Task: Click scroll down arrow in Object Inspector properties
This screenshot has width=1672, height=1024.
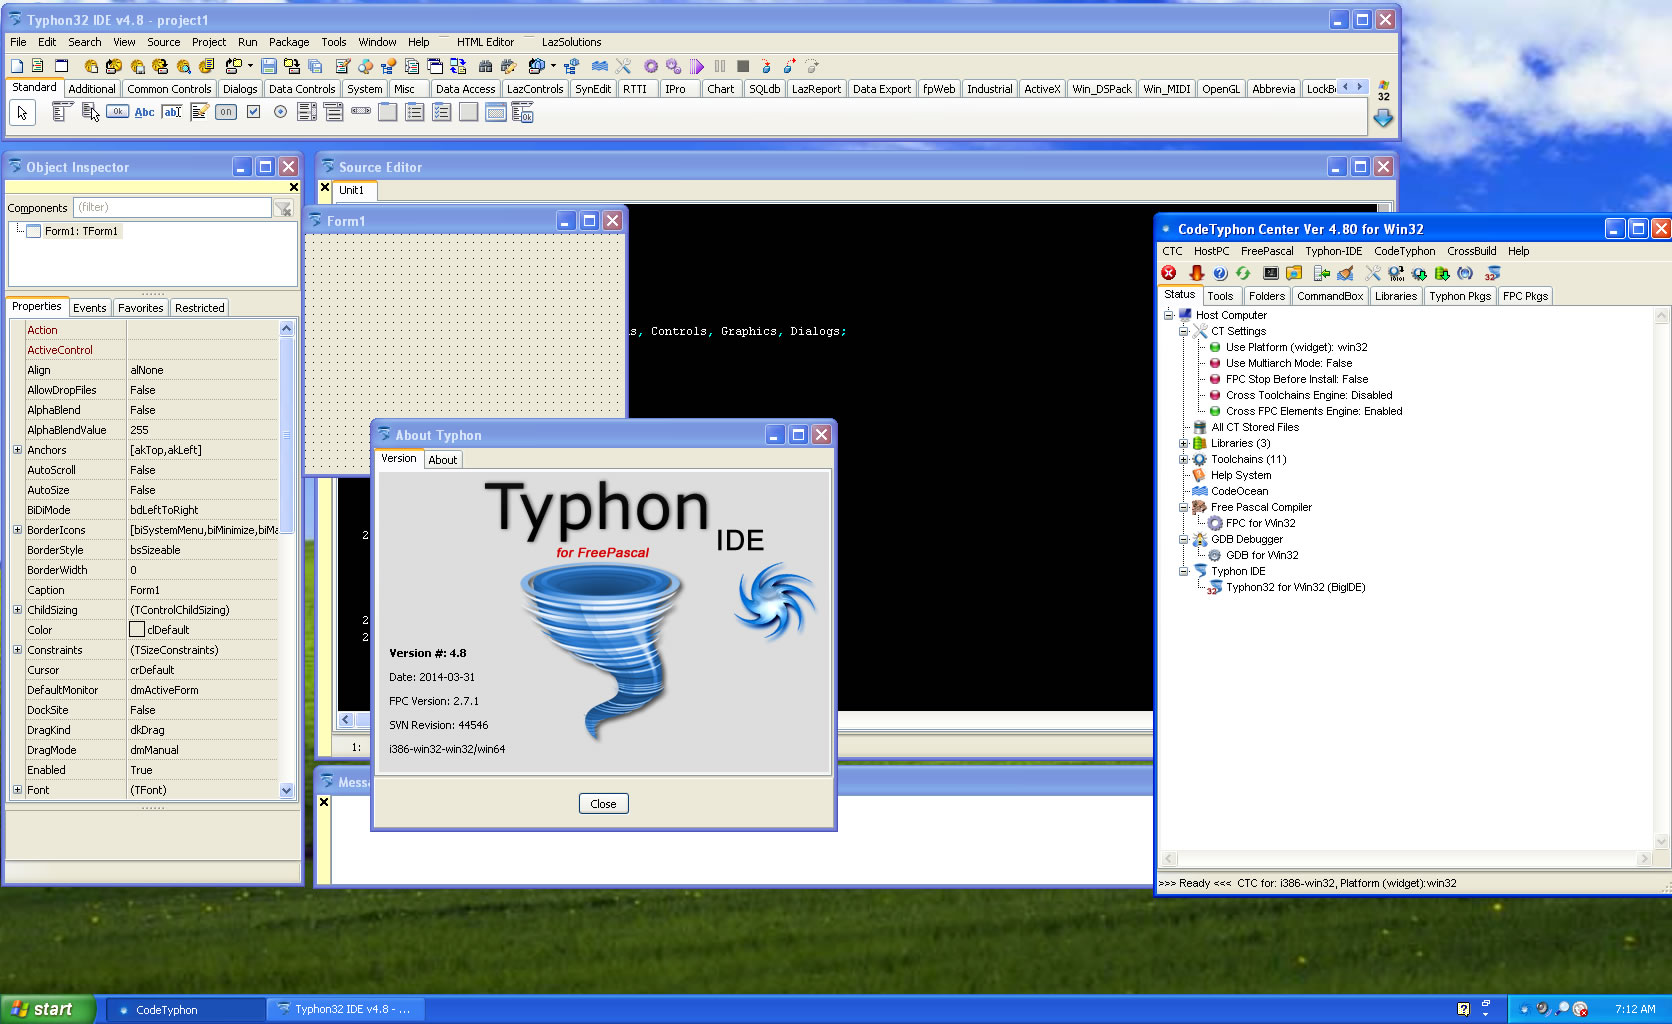Action: (x=287, y=790)
